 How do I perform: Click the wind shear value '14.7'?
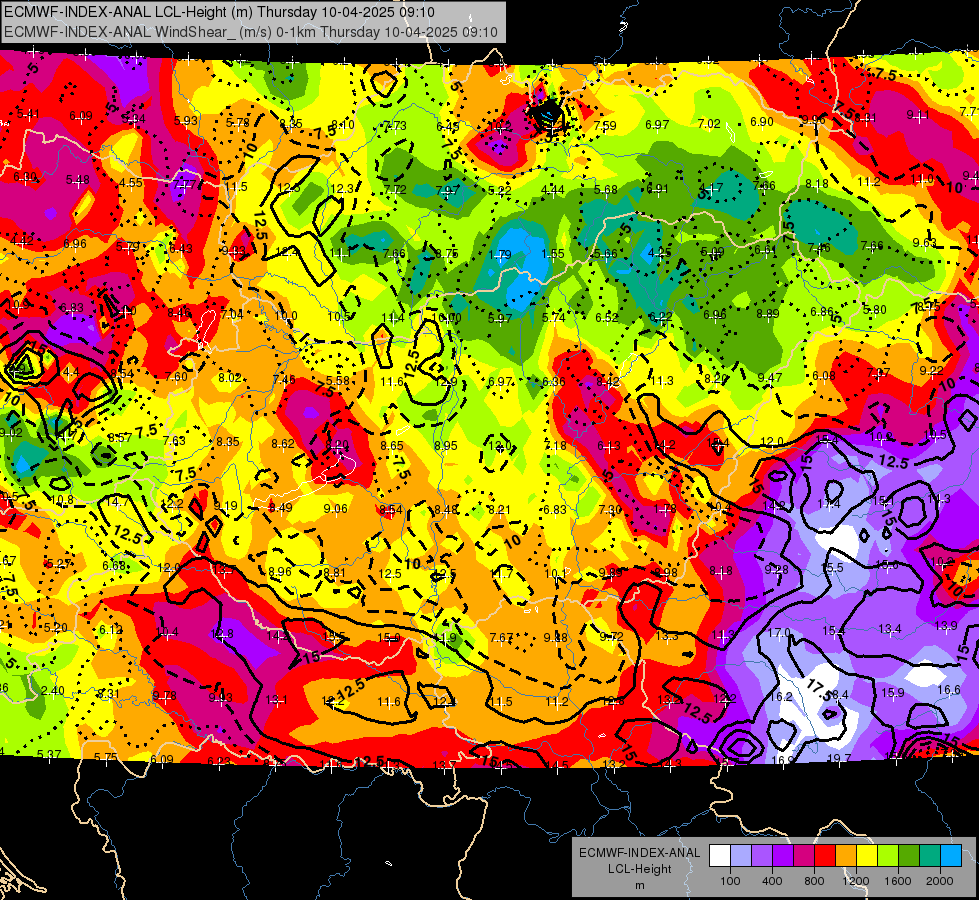click(x=117, y=502)
